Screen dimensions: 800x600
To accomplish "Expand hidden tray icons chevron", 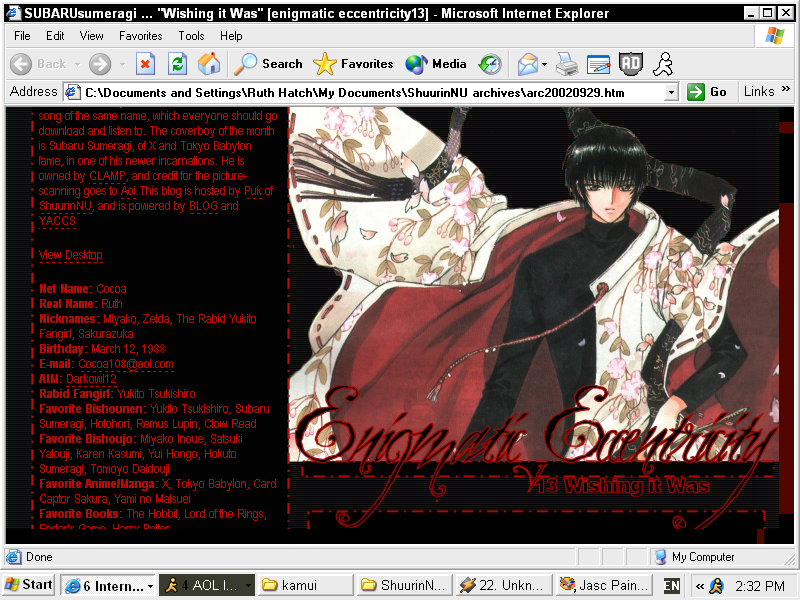I will 700,586.
